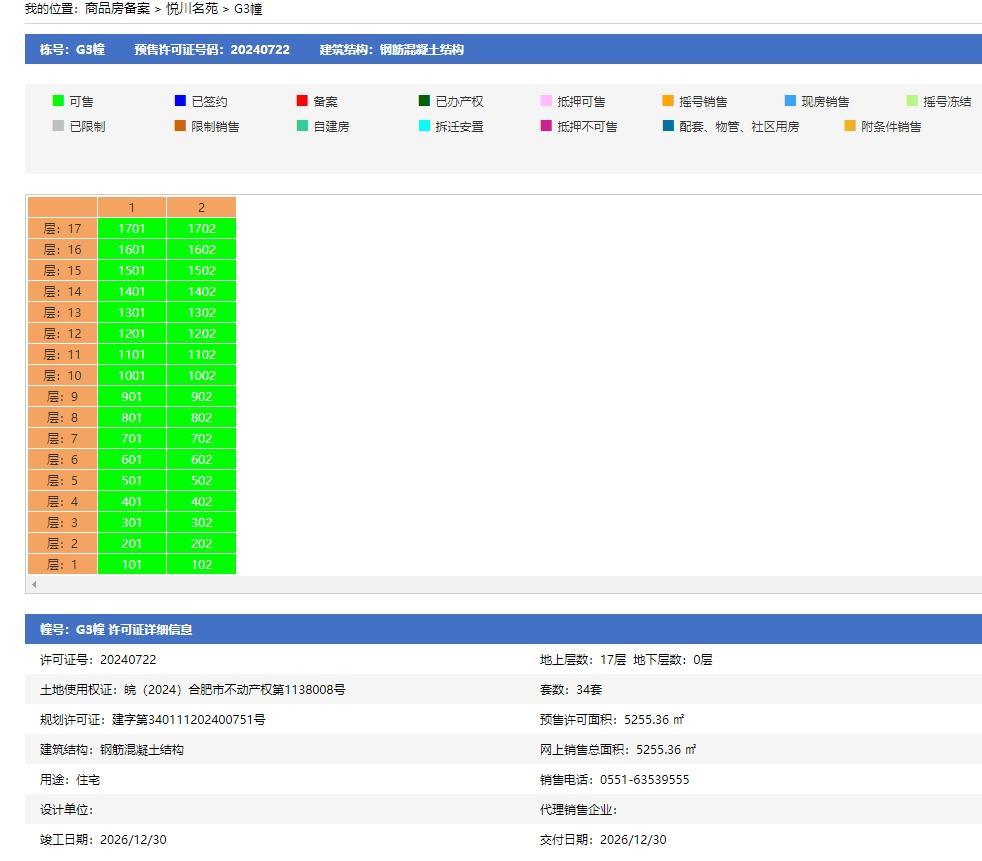
Task: View unit 802
Action: tap(202, 417)
